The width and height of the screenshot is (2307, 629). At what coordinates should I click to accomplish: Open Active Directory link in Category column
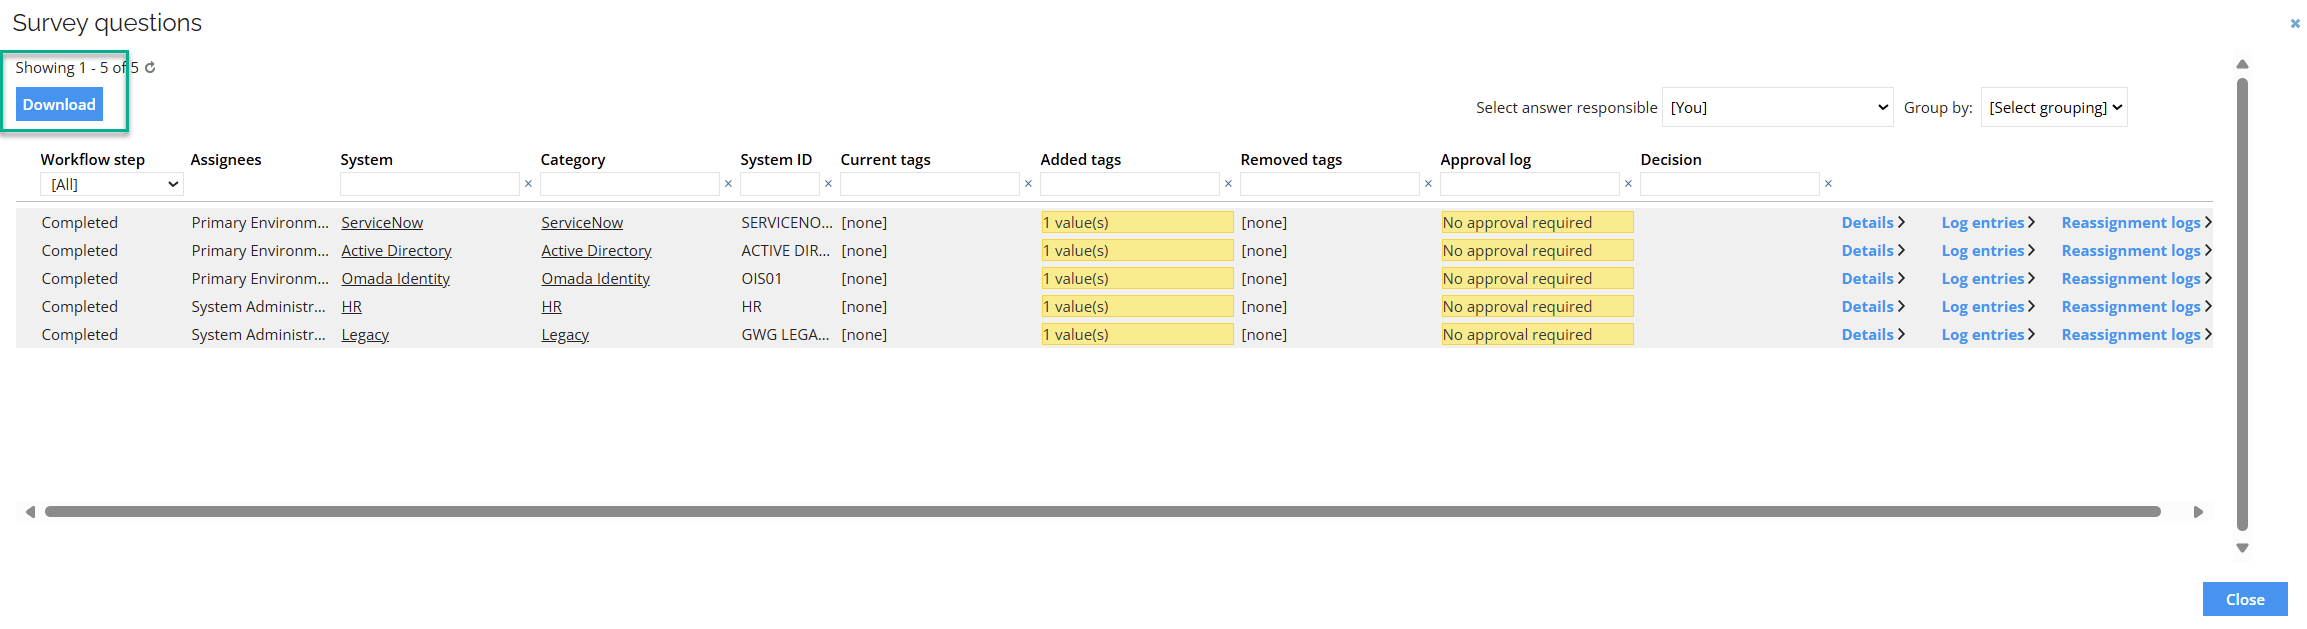[596, 250]
